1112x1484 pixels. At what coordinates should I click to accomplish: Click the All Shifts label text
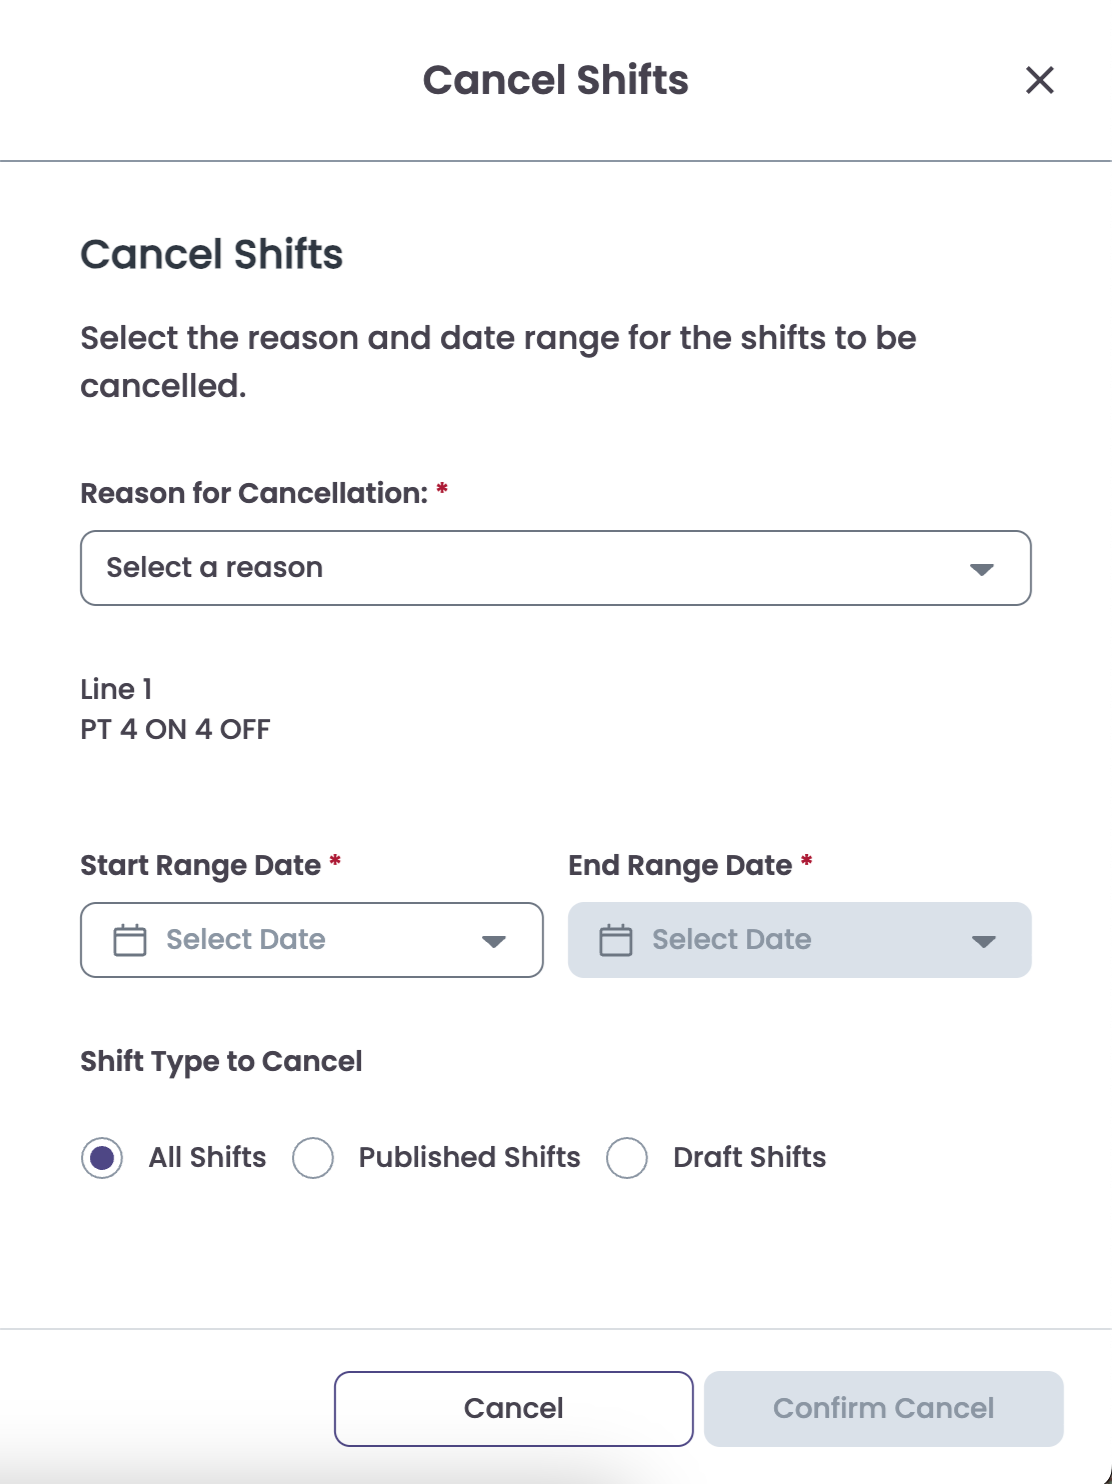207,1157
